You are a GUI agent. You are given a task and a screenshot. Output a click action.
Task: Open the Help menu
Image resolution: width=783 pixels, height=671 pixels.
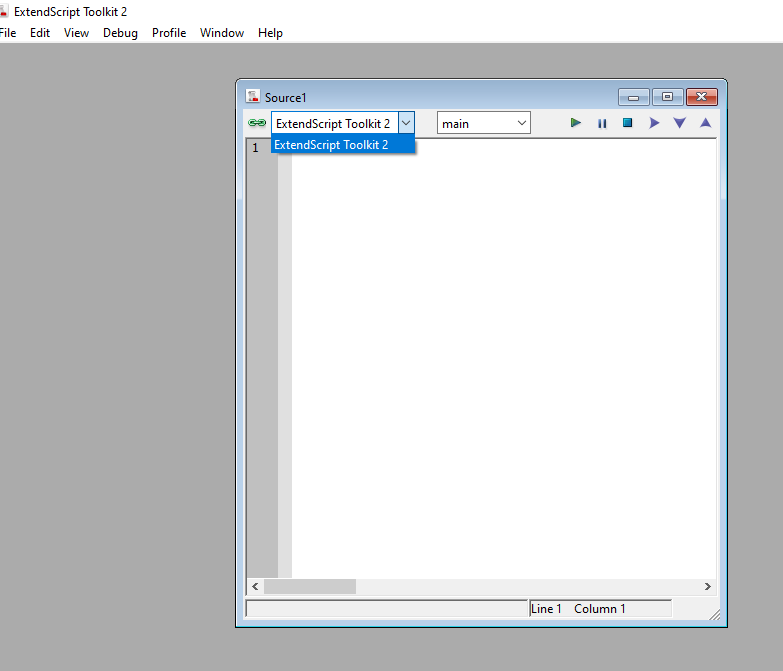(270, 33)
